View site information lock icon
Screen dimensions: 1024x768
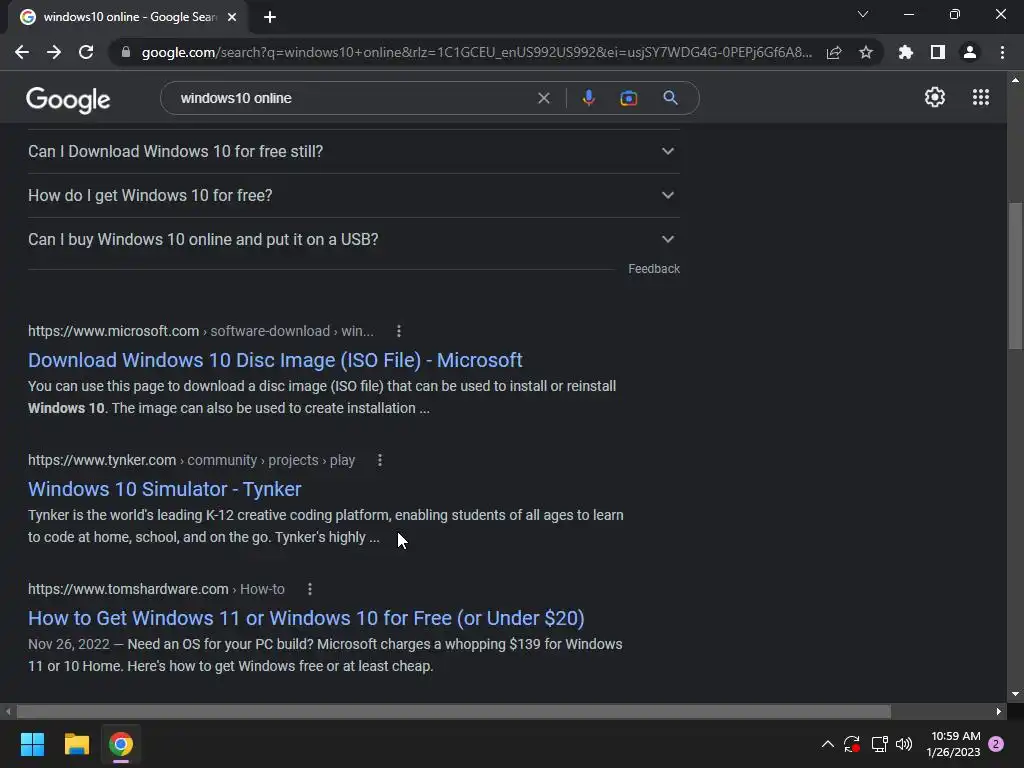click(x=126, y=52)
